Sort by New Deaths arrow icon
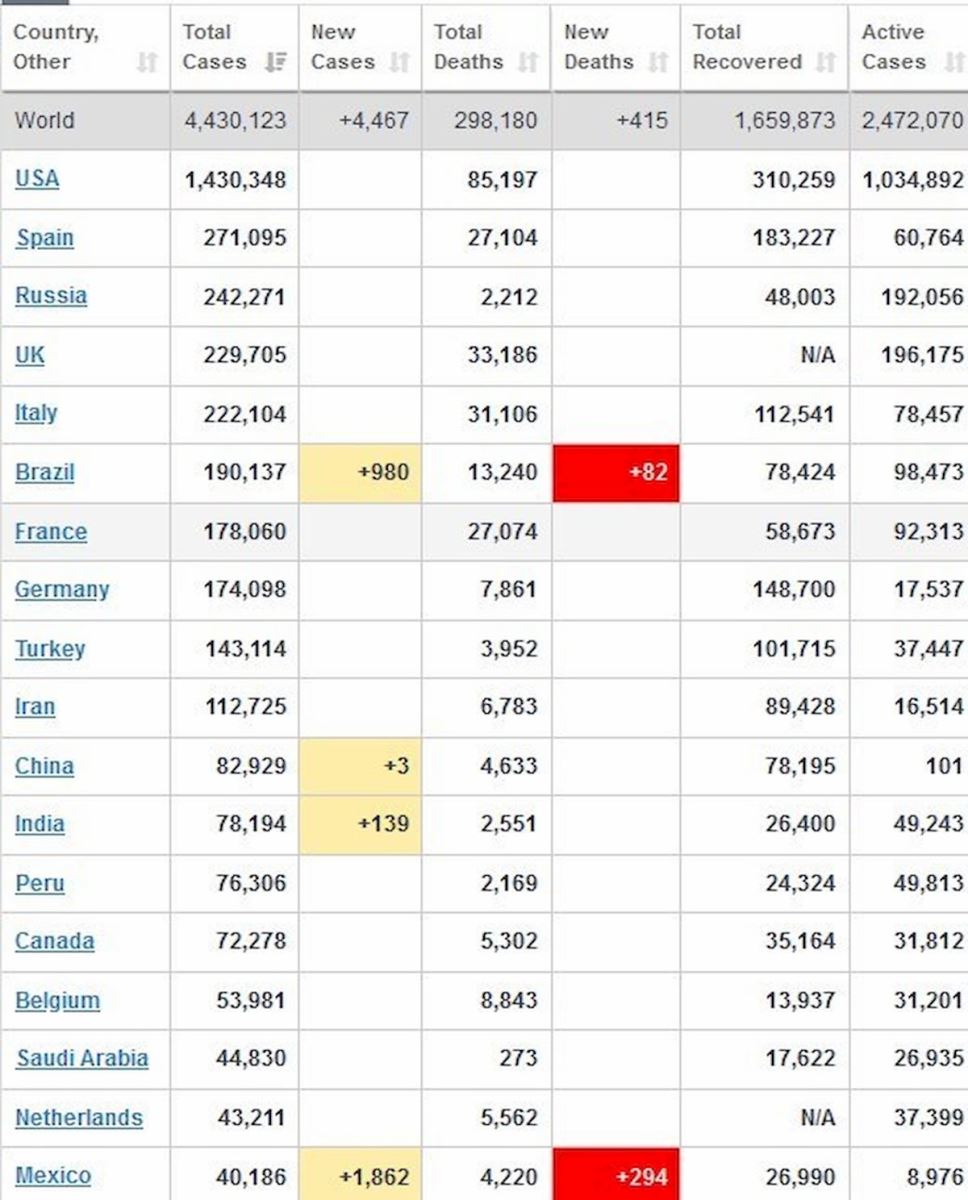968x1200 pixels. click(x=657, y=62)
